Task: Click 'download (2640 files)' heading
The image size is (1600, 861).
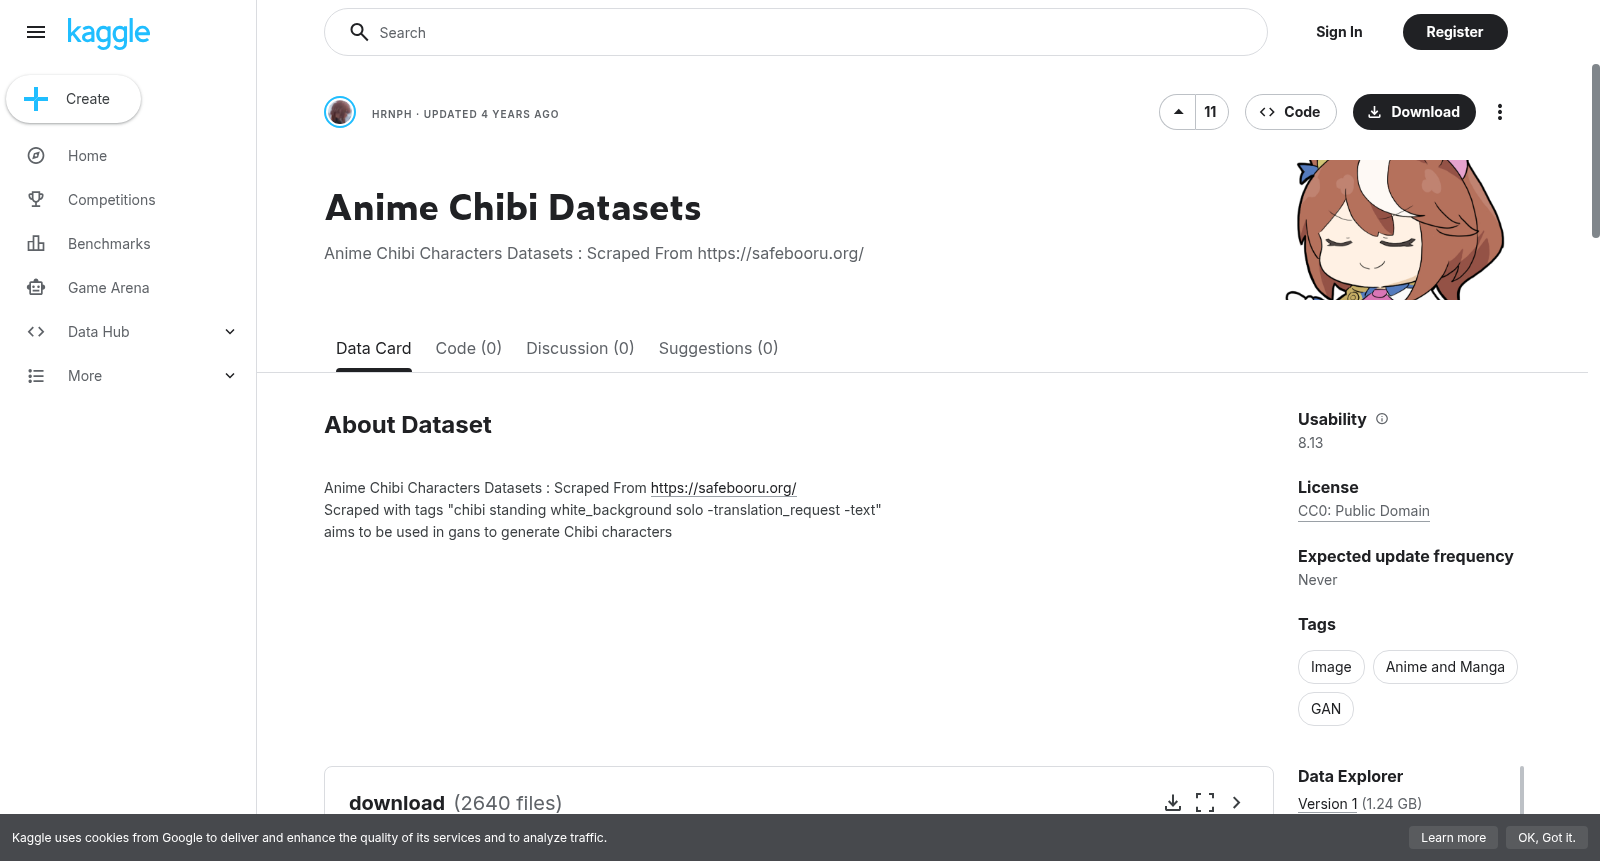Action: pos(455,803)
